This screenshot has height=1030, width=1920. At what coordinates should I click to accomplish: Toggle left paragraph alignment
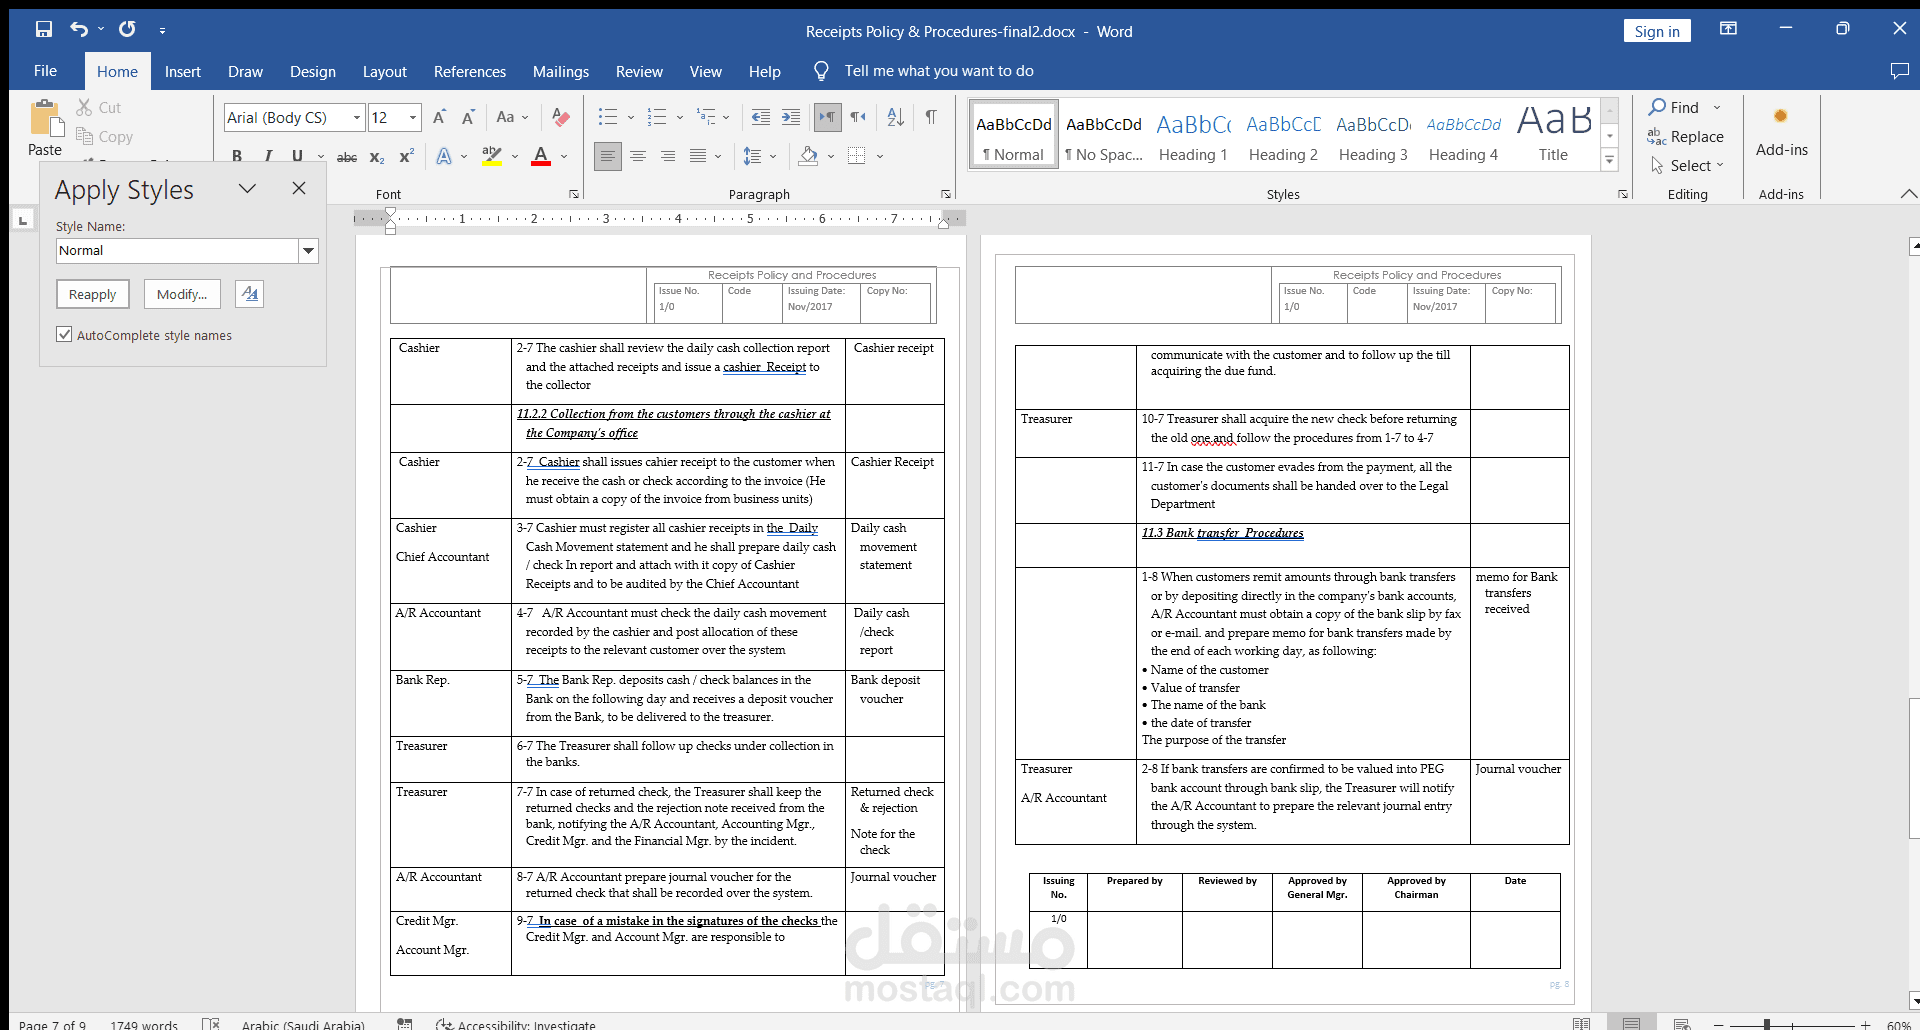pos(608,157)
